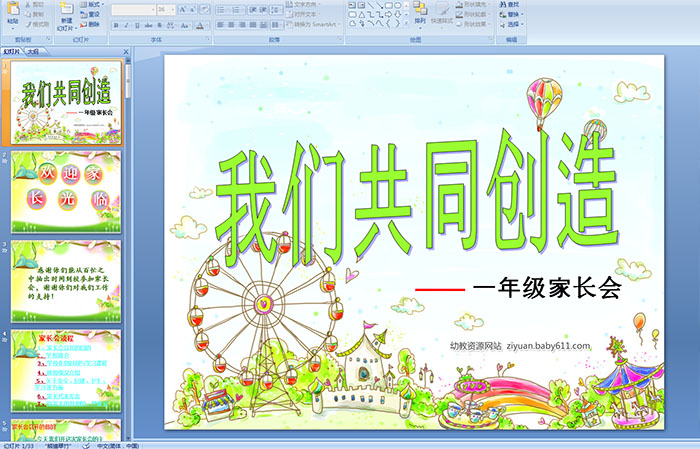Select slide 2 thumbnail 欢迎家长光临
This screenshot has width=700, height=449.
(66, 192)
